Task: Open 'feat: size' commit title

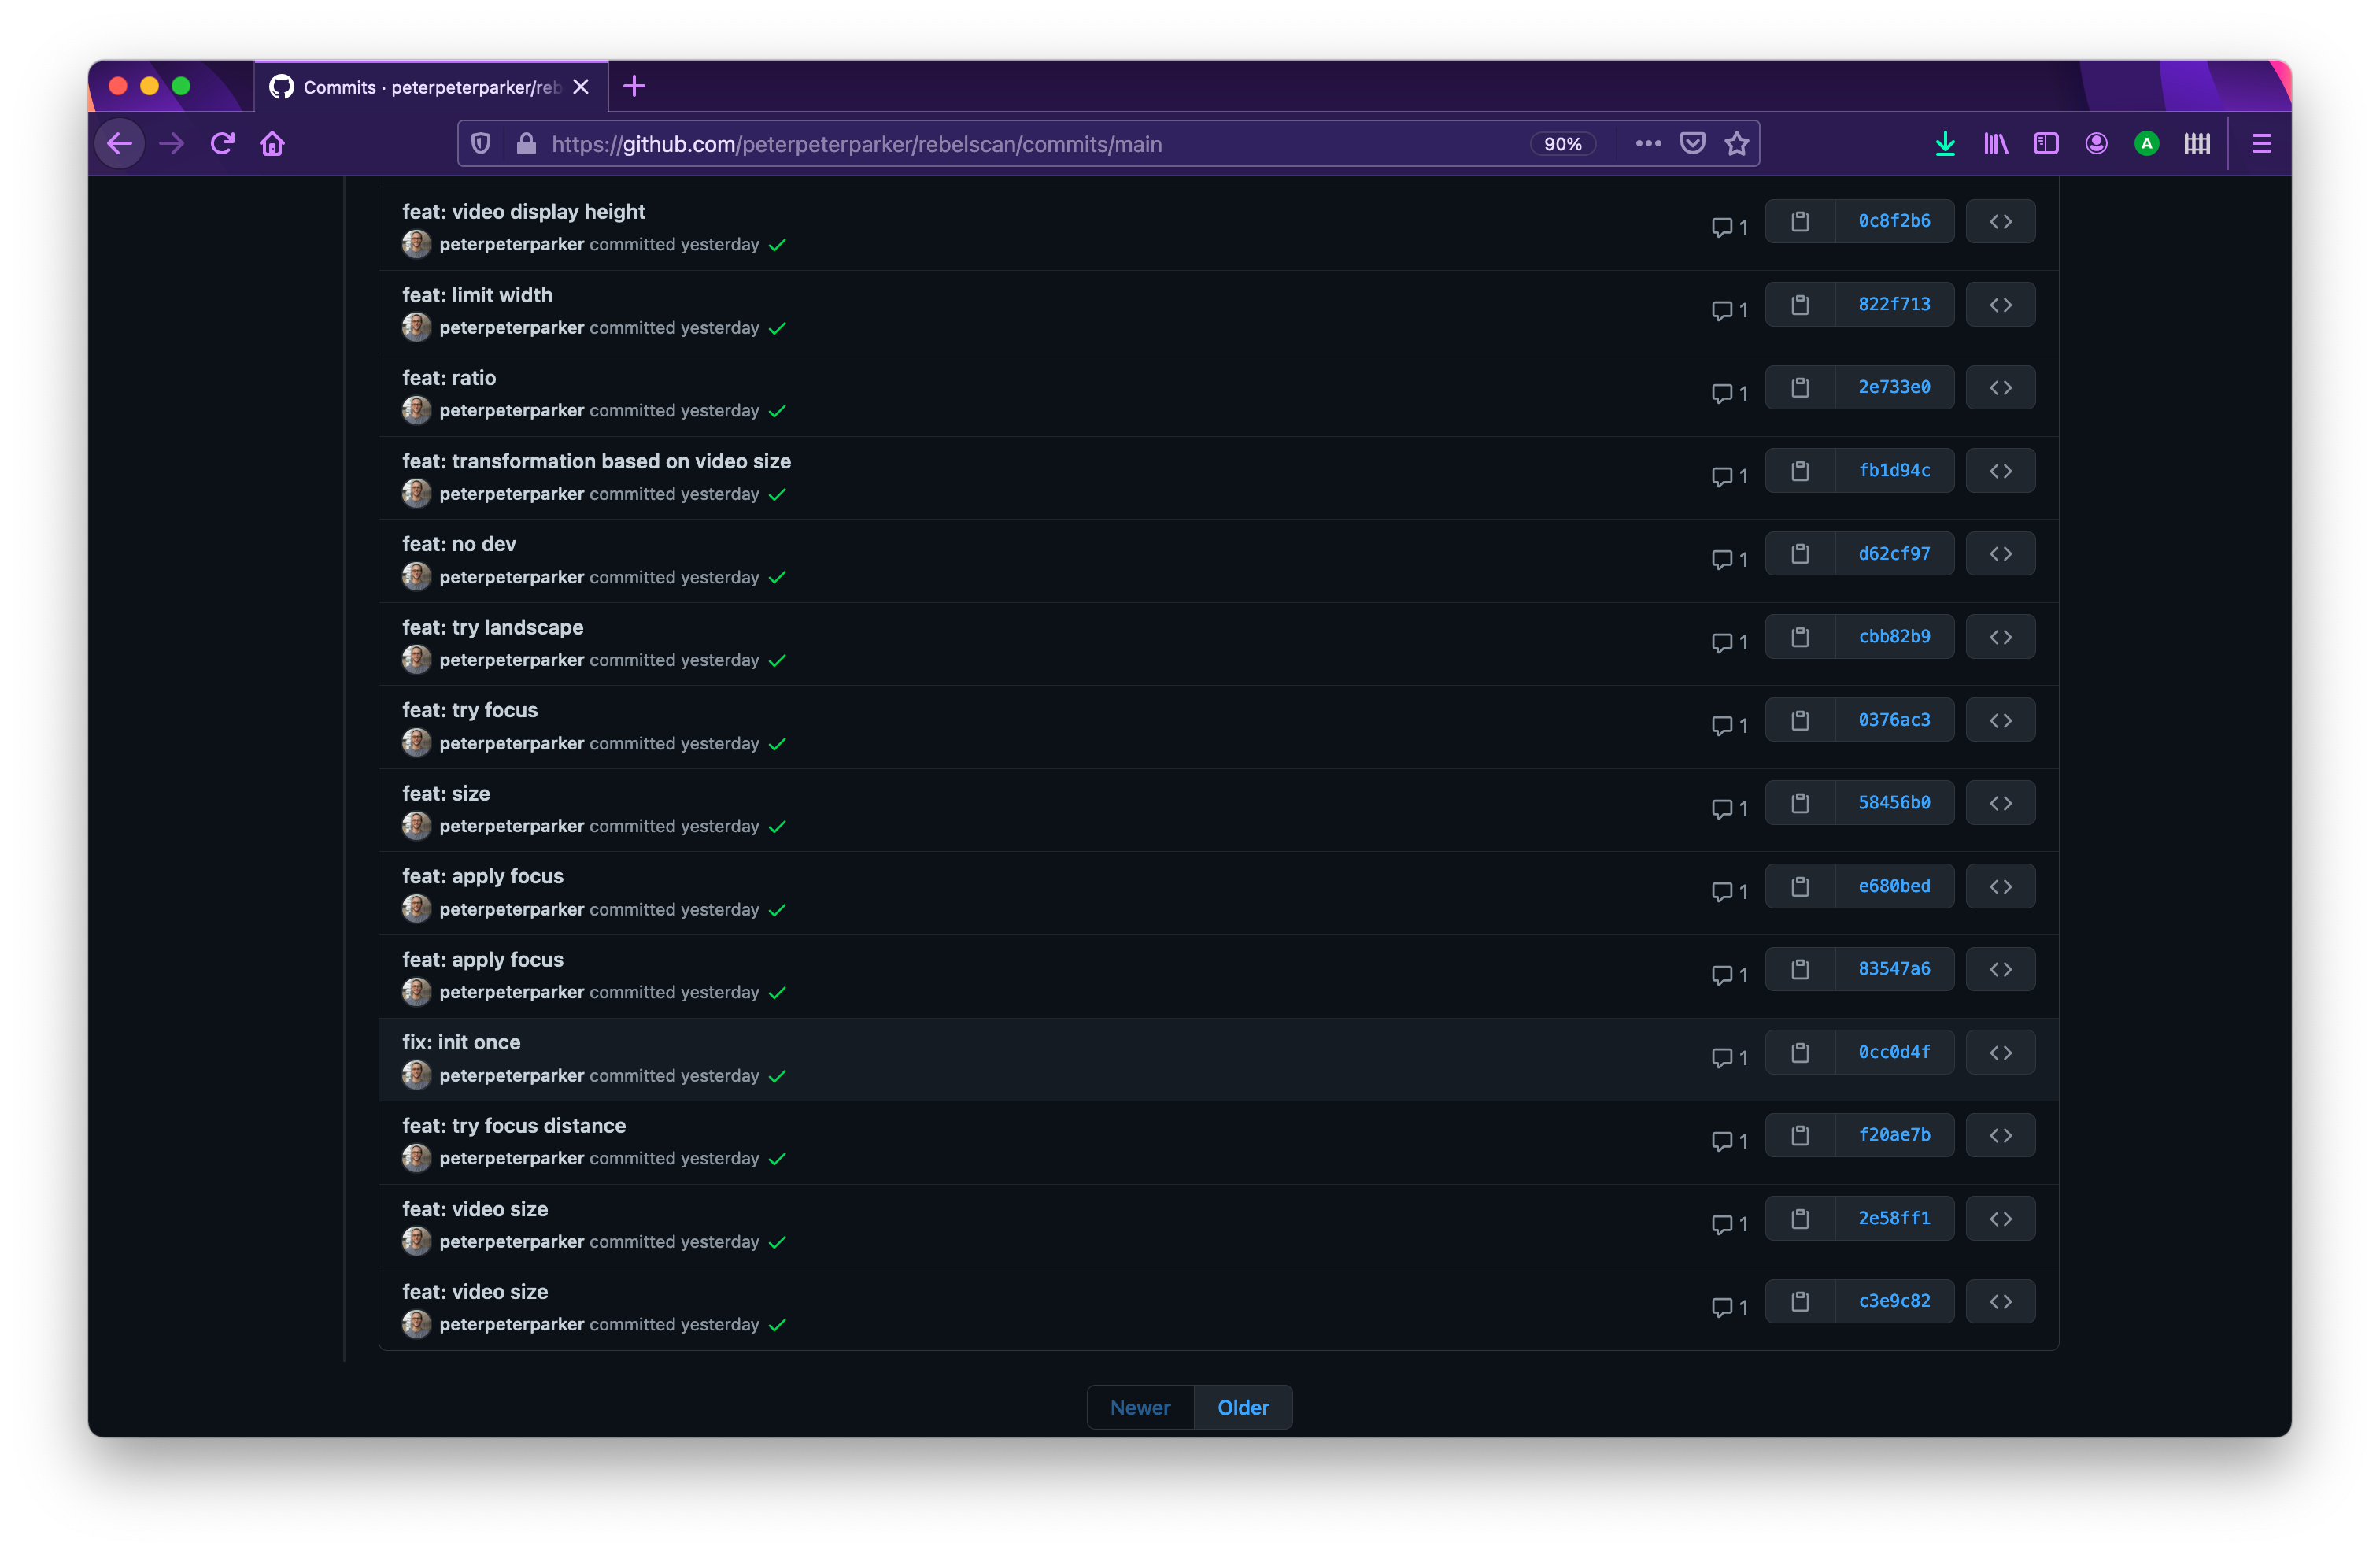Action: point(446,794)
